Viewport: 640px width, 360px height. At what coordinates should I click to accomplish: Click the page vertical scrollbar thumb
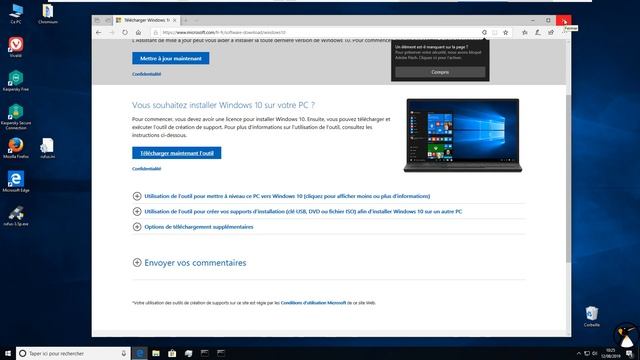coord(569,178)
